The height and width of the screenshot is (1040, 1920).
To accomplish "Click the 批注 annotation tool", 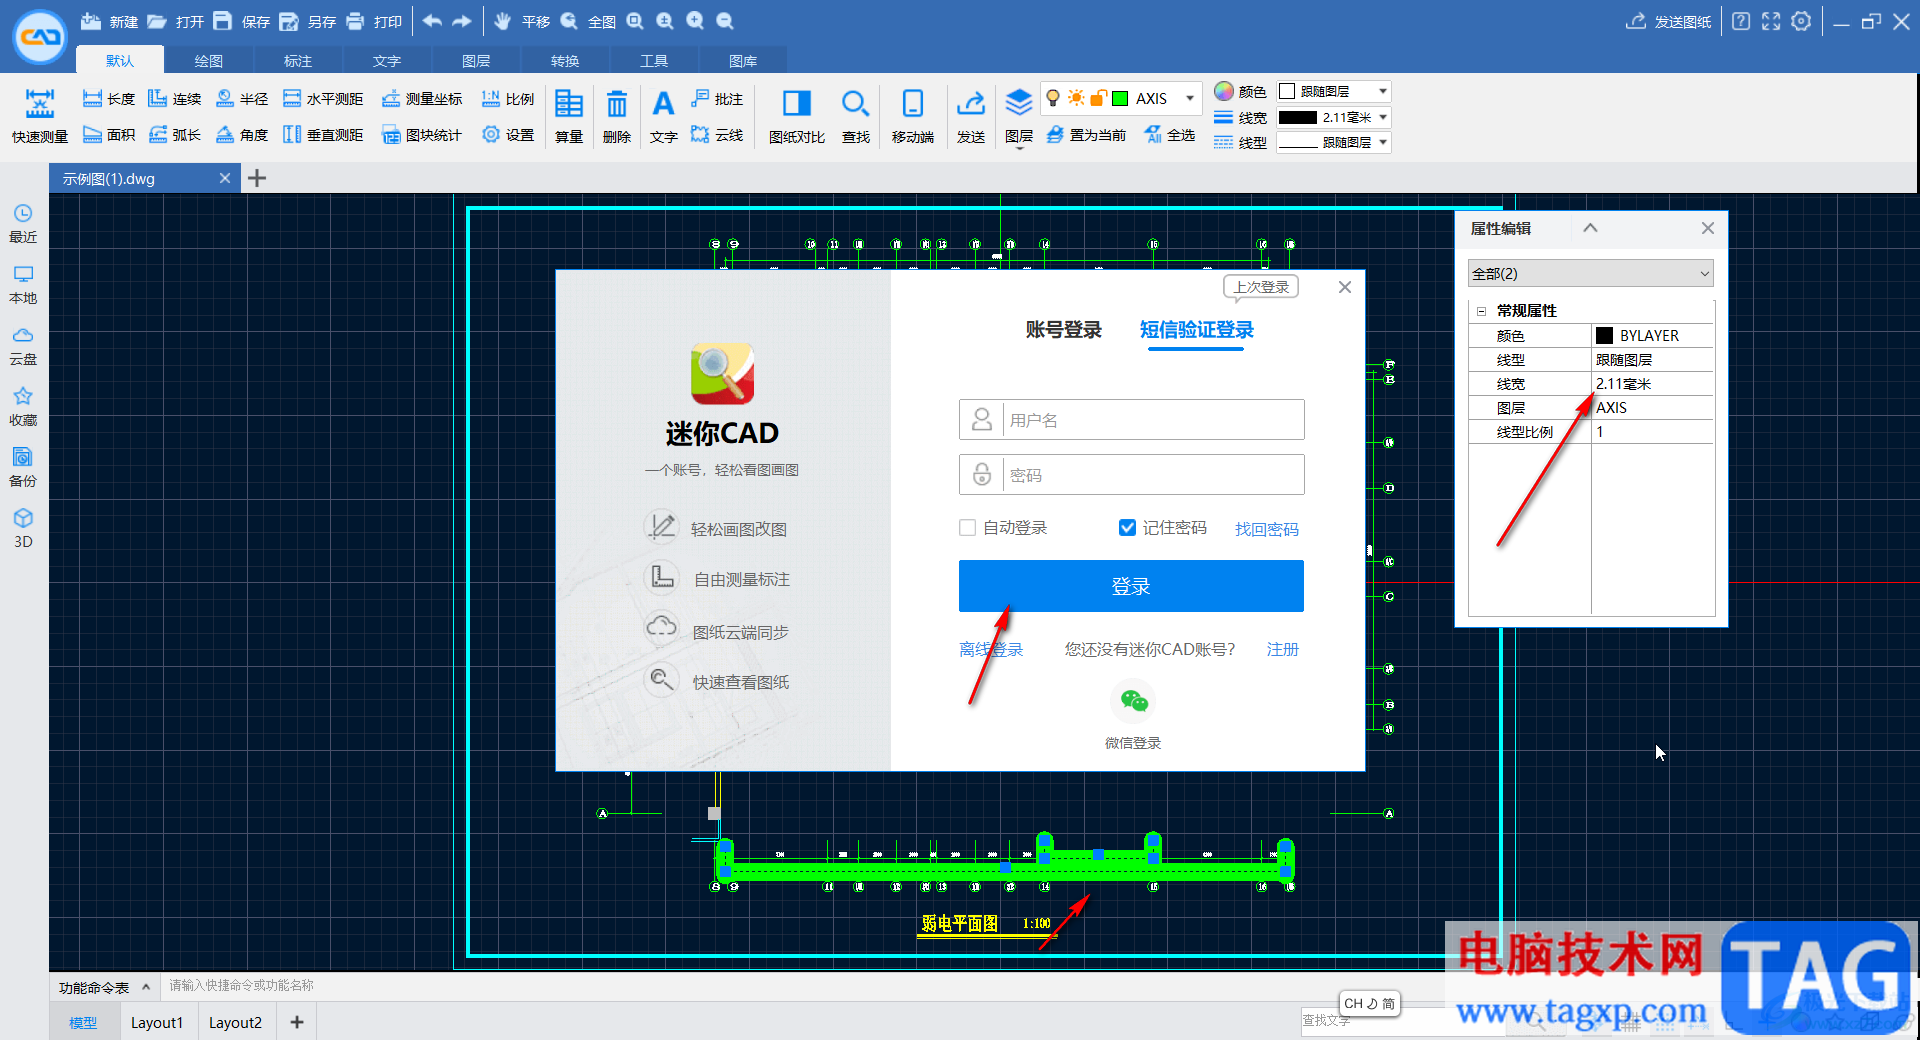I will pyautogui.click(x=717, y=99).
